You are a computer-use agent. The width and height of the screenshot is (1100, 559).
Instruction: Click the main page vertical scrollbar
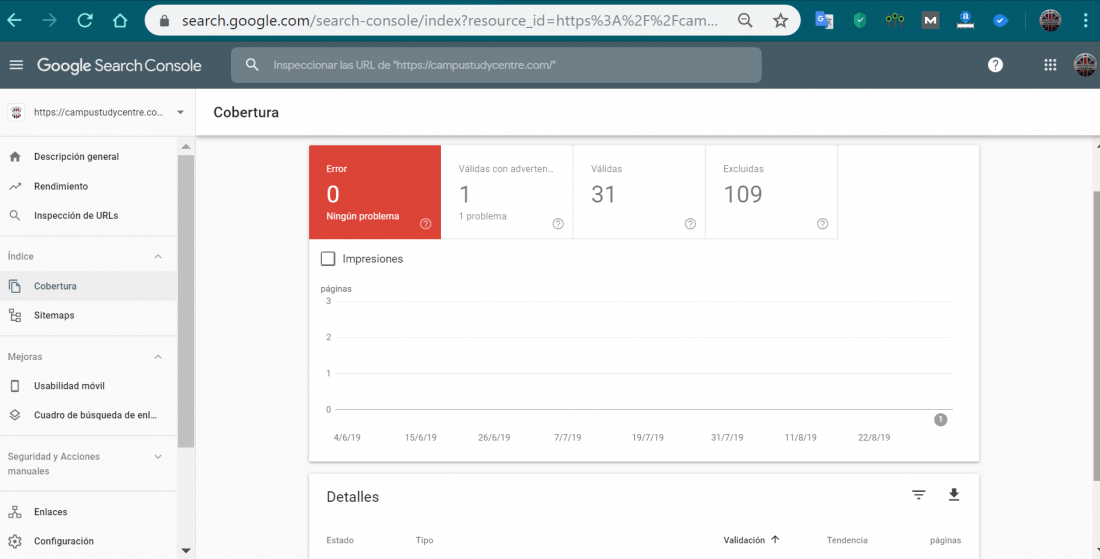click(1096, 335)
